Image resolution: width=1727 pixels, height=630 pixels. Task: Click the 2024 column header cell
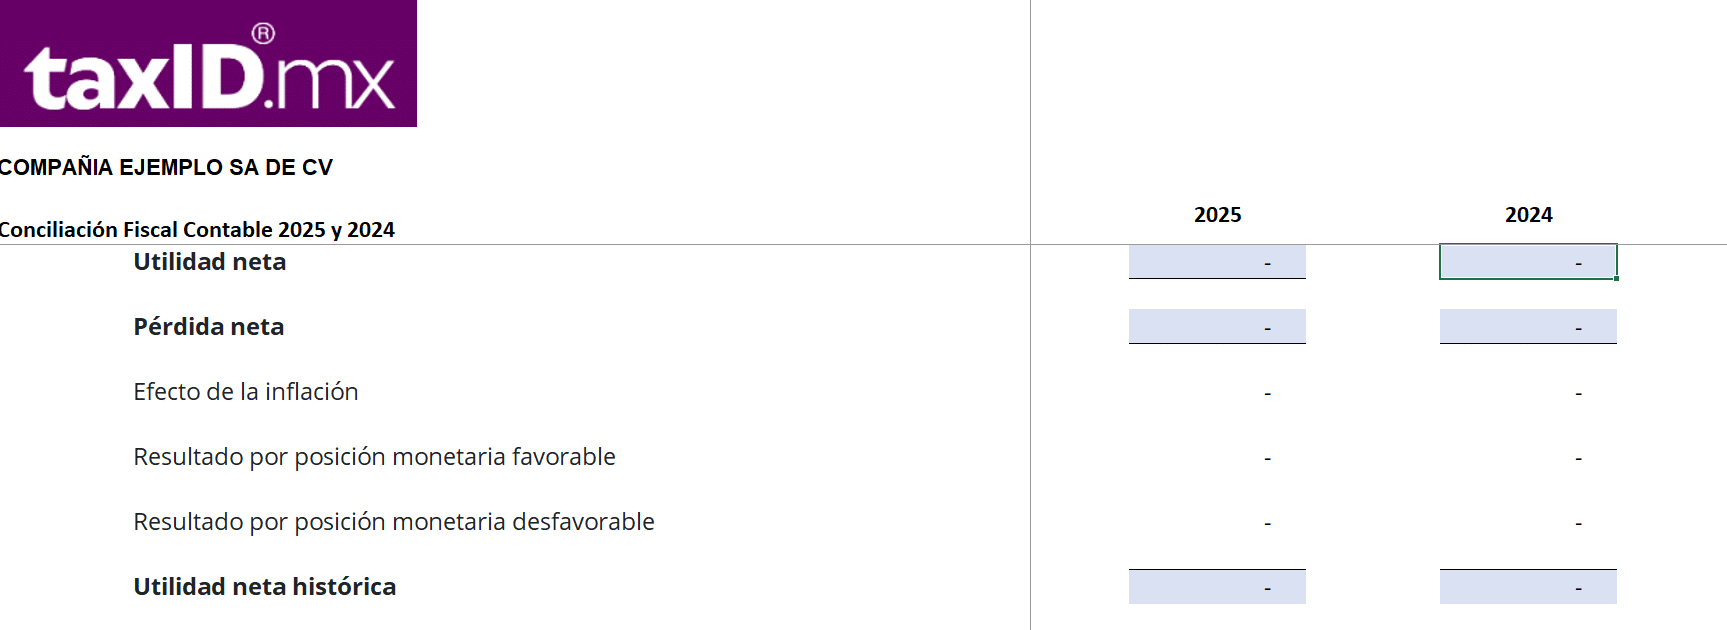coord(1528,215)
